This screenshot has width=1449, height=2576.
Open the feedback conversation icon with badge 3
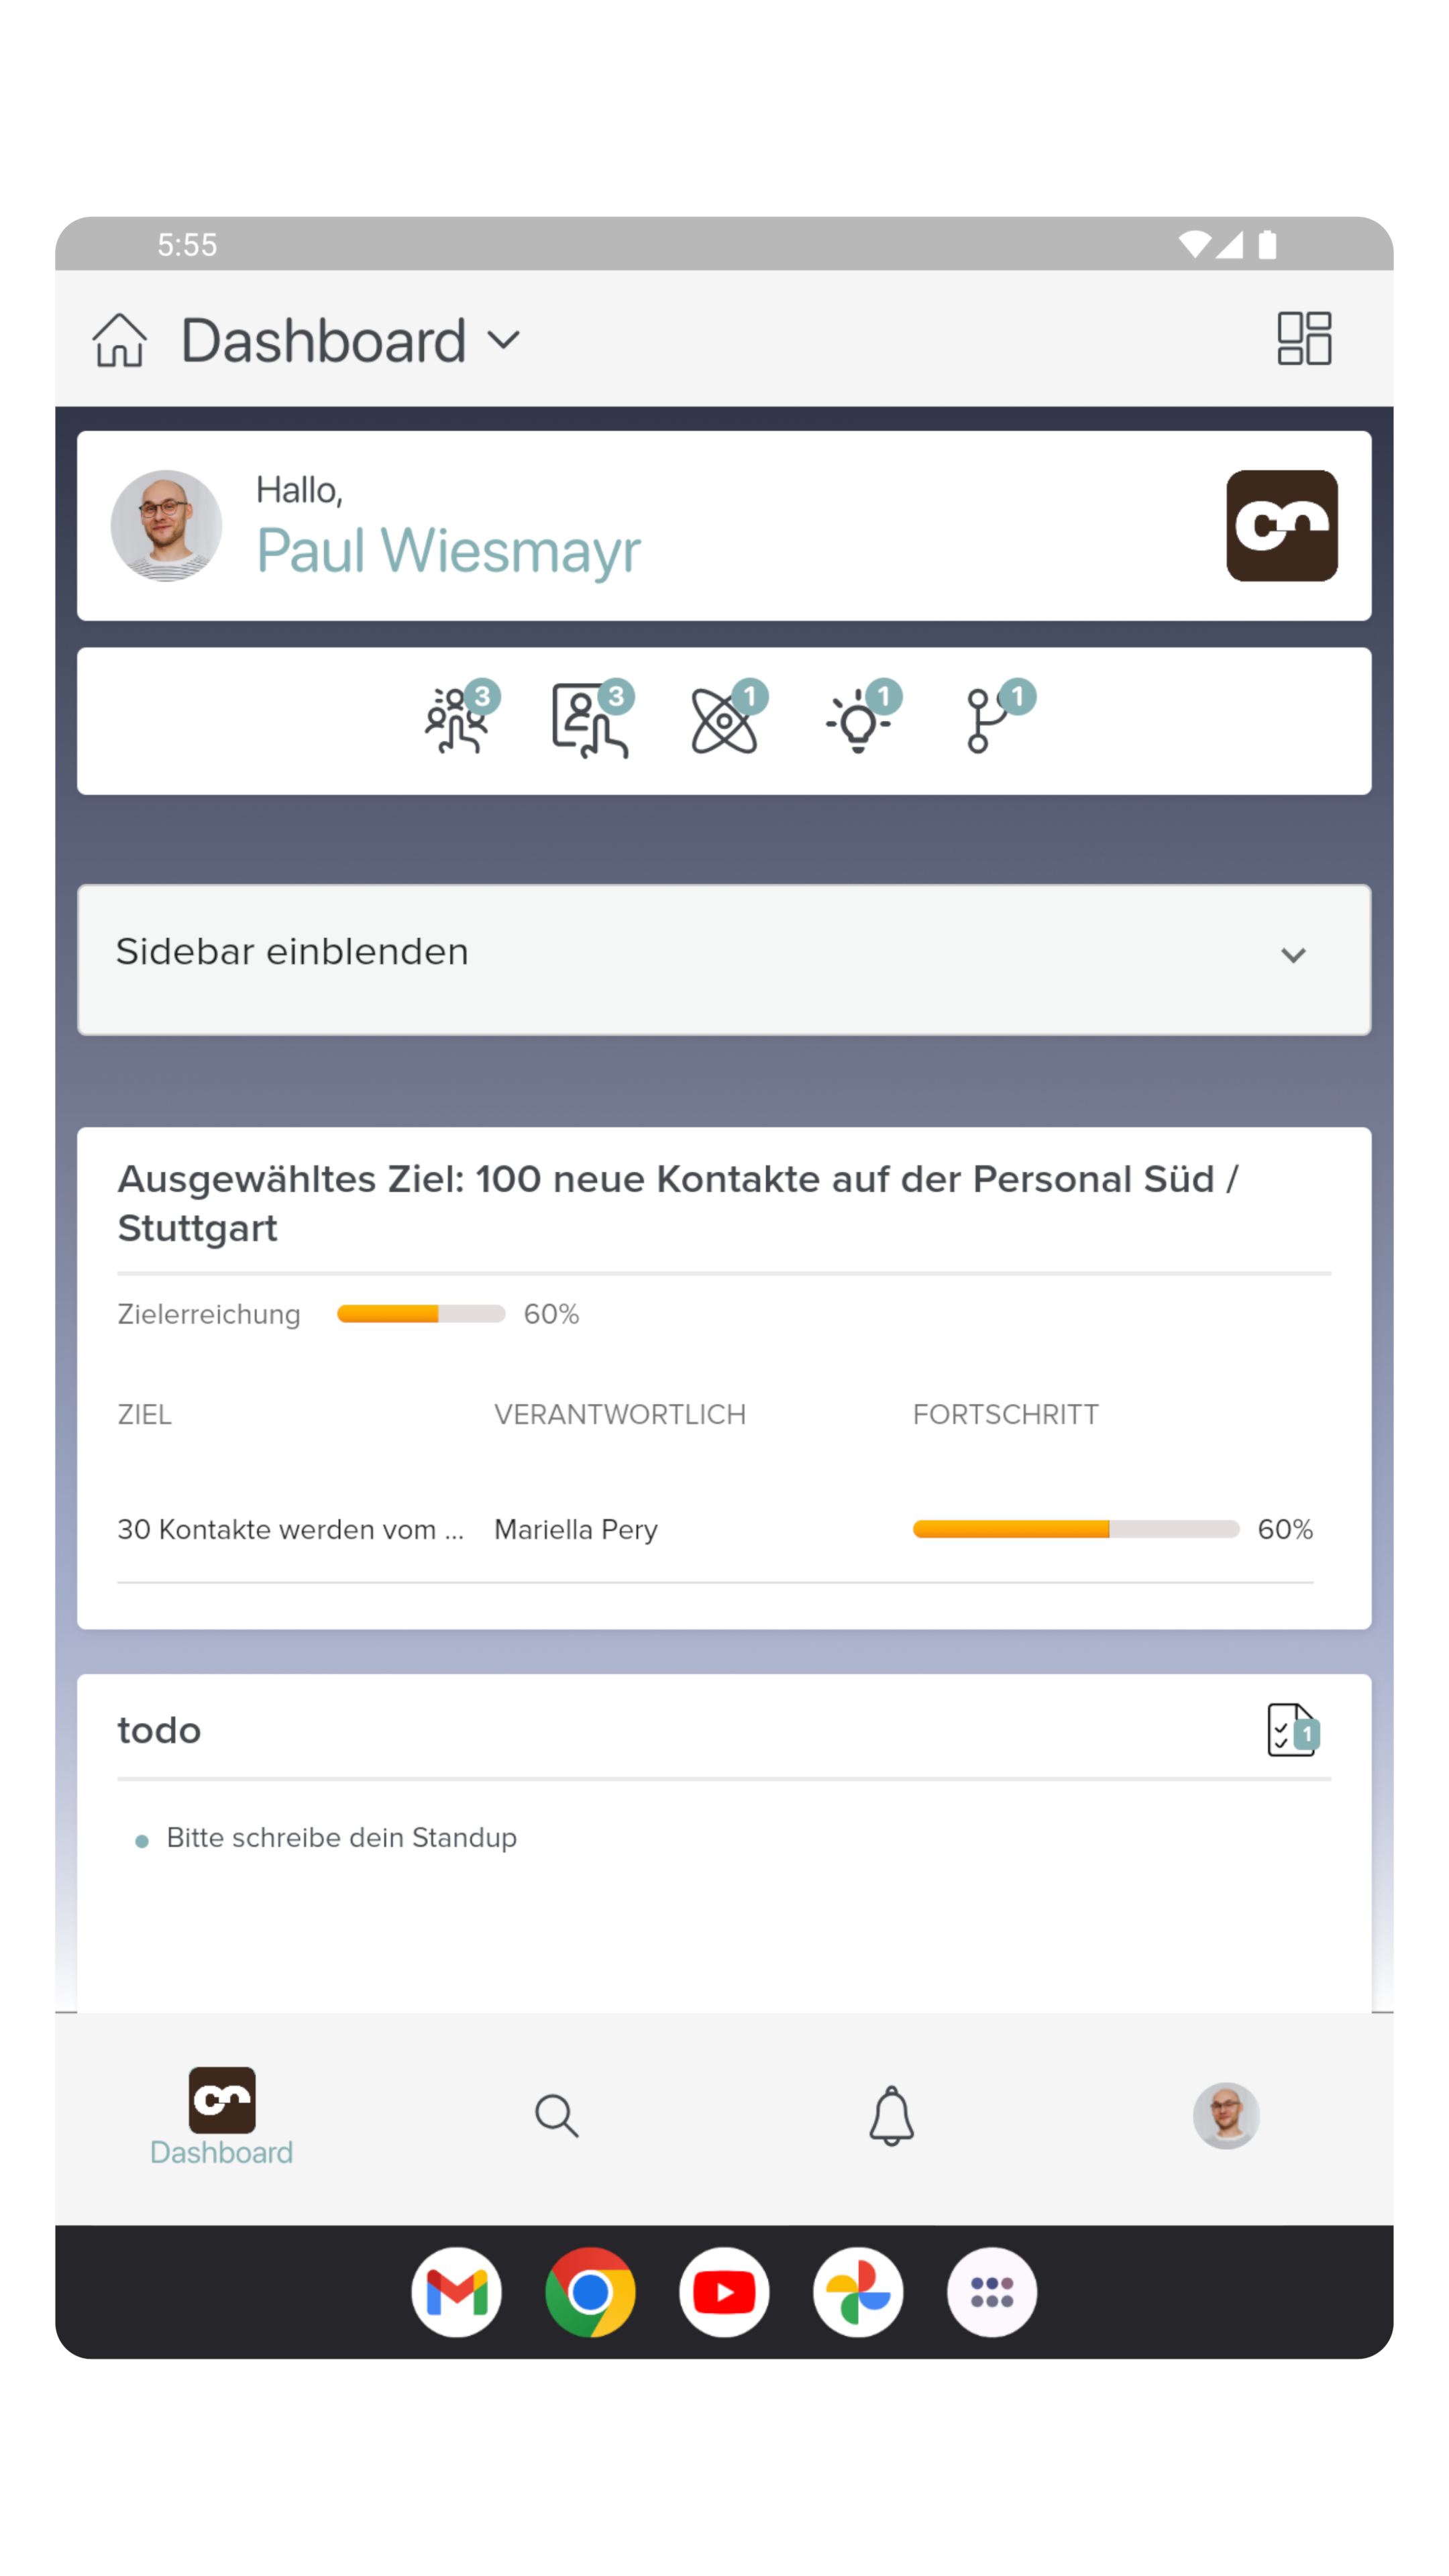pos(593,719)
